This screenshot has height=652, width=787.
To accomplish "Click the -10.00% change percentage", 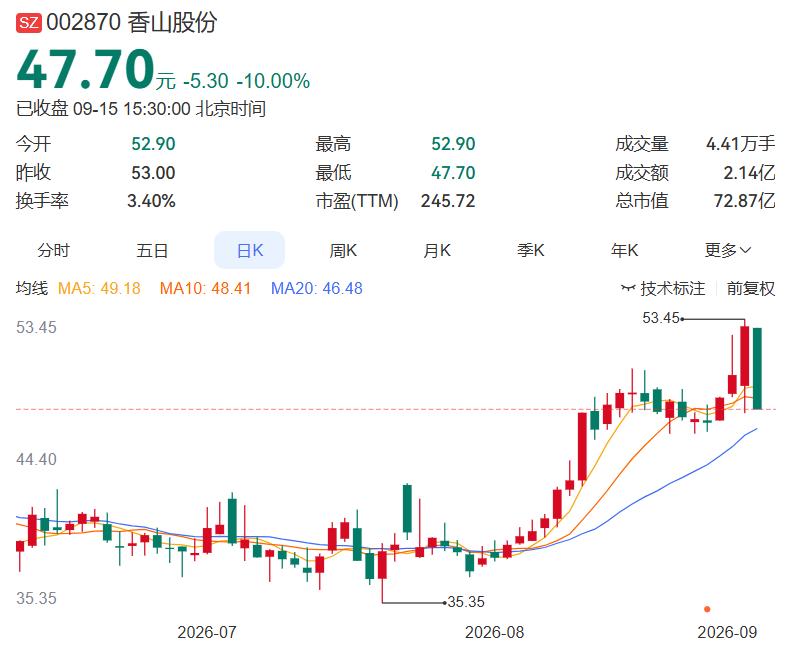I will pyautogui.click(x=274, y=81).
